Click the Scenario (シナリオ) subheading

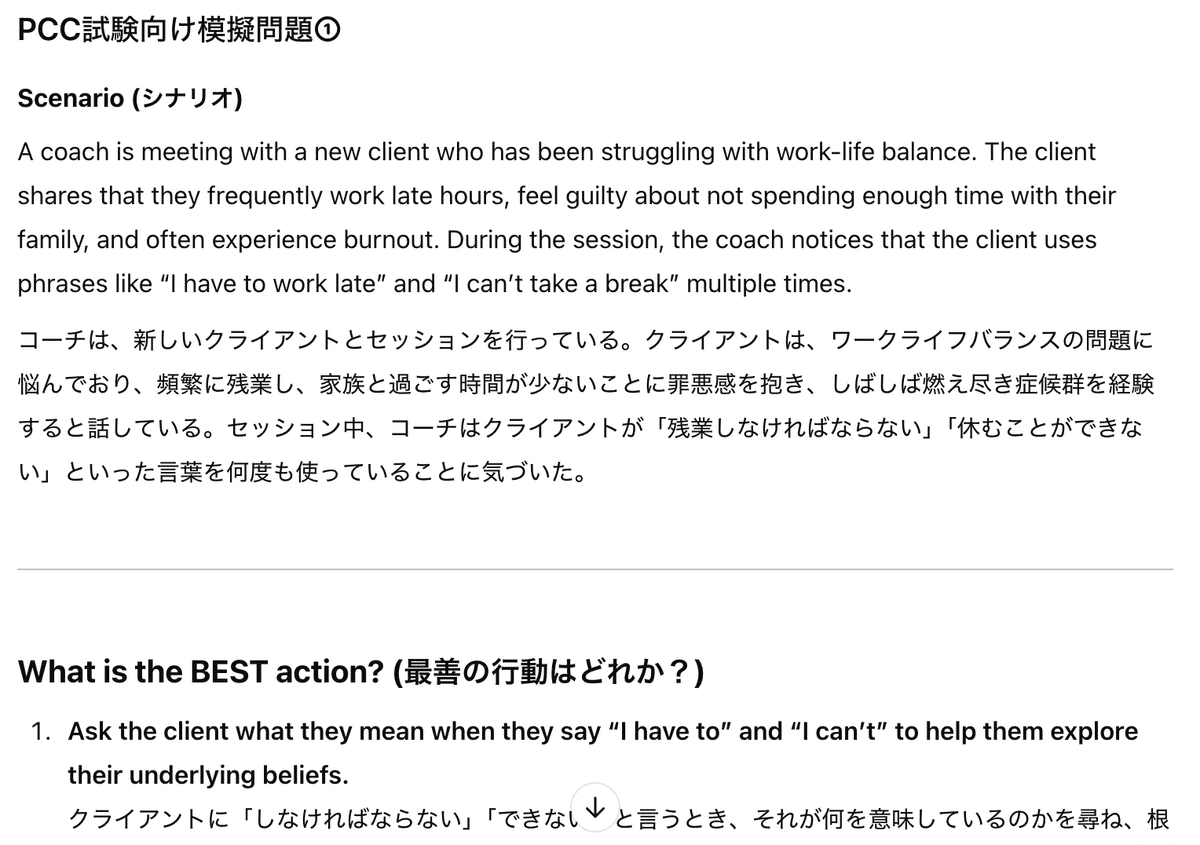[x=130, y=100]
